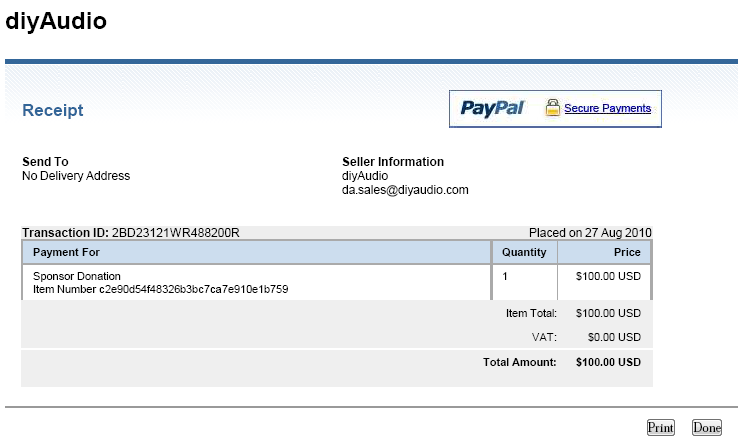This screenshot has width=747, height=442.
Task: Click the padlock secure icon
Action: [x=553, y=108]
